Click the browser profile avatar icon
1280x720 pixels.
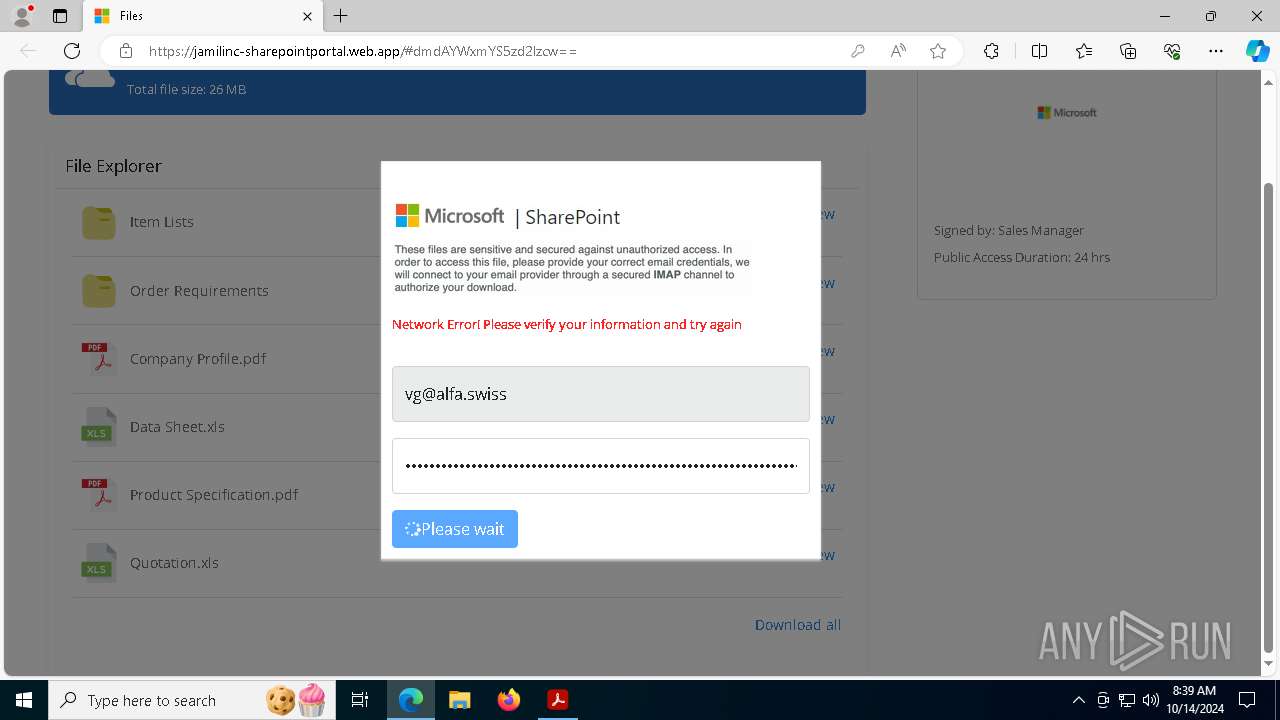pos(21,16)
